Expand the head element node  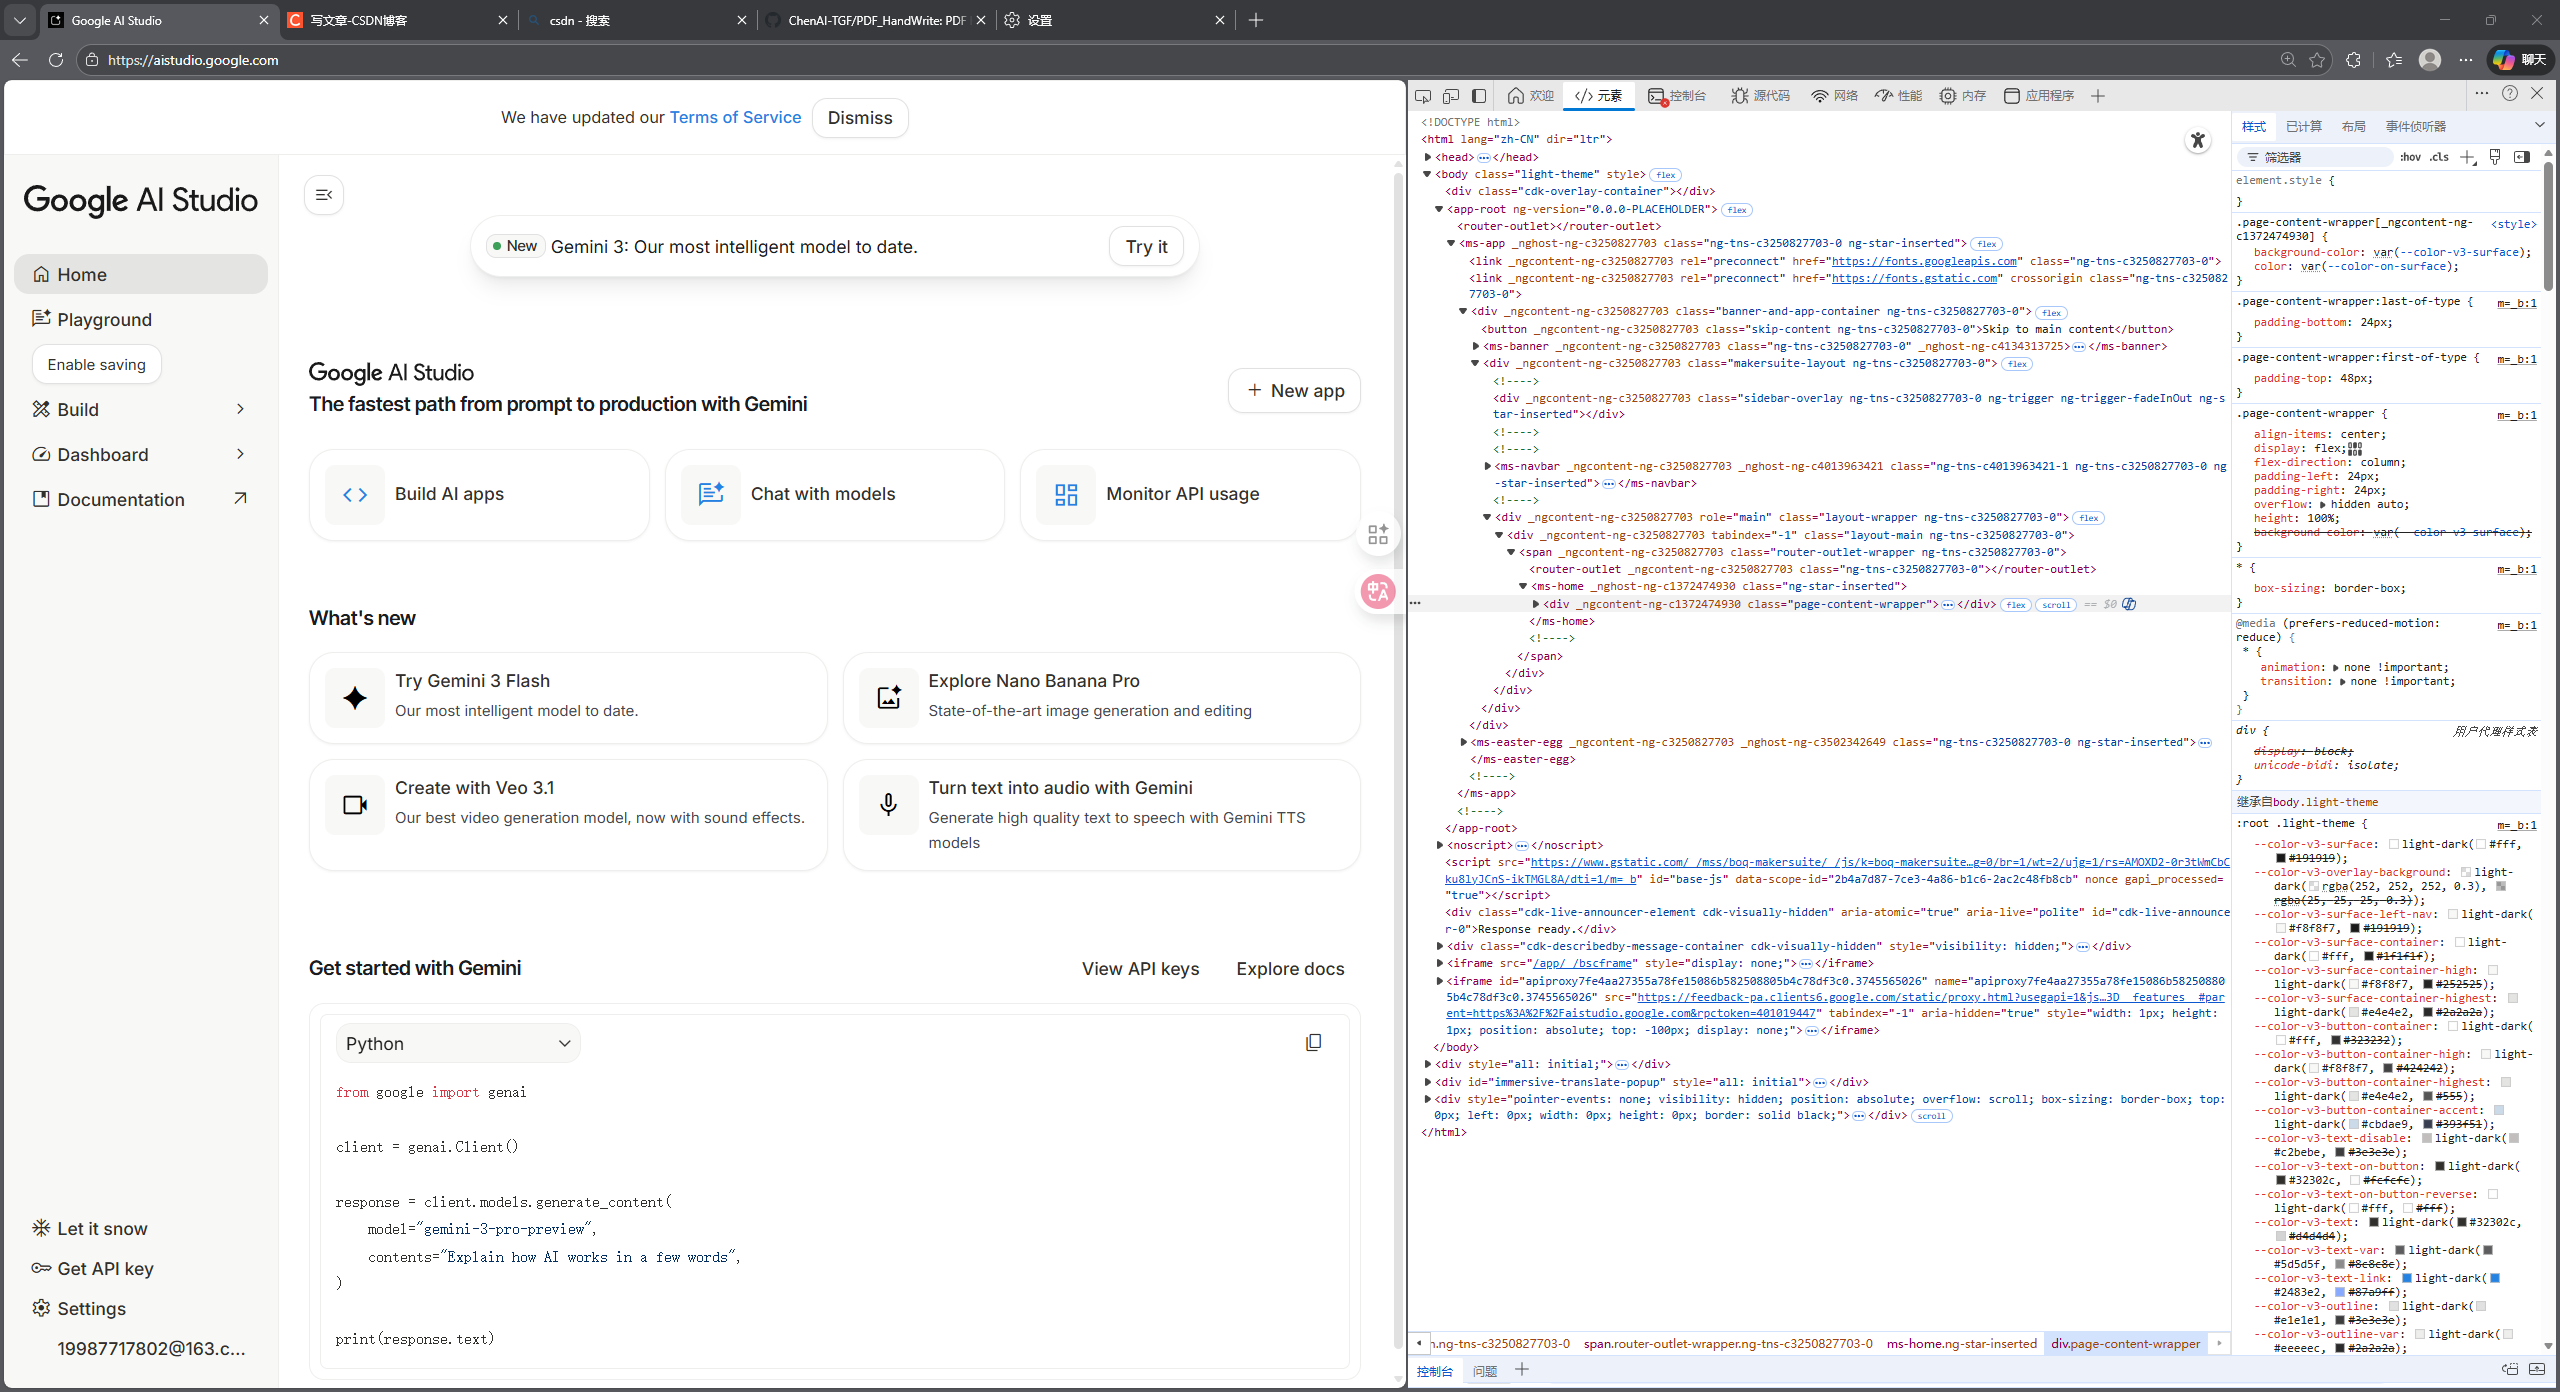(x=1428, y=157)
